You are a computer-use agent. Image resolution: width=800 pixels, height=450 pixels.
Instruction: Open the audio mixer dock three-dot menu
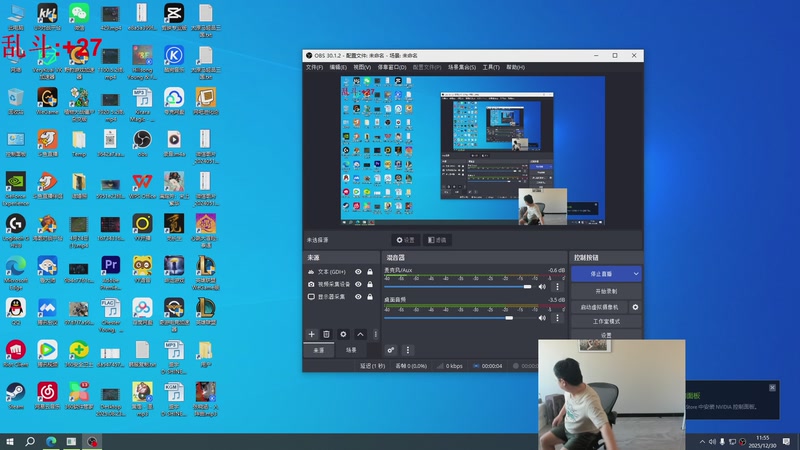click(x=408, y=350)
